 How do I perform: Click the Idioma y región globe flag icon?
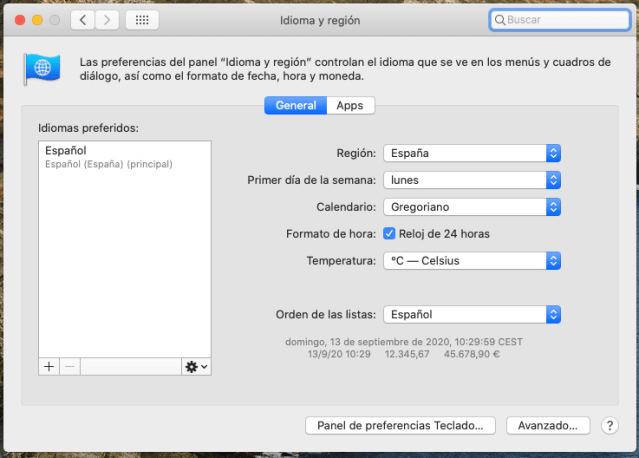click(x=41, y=69)
